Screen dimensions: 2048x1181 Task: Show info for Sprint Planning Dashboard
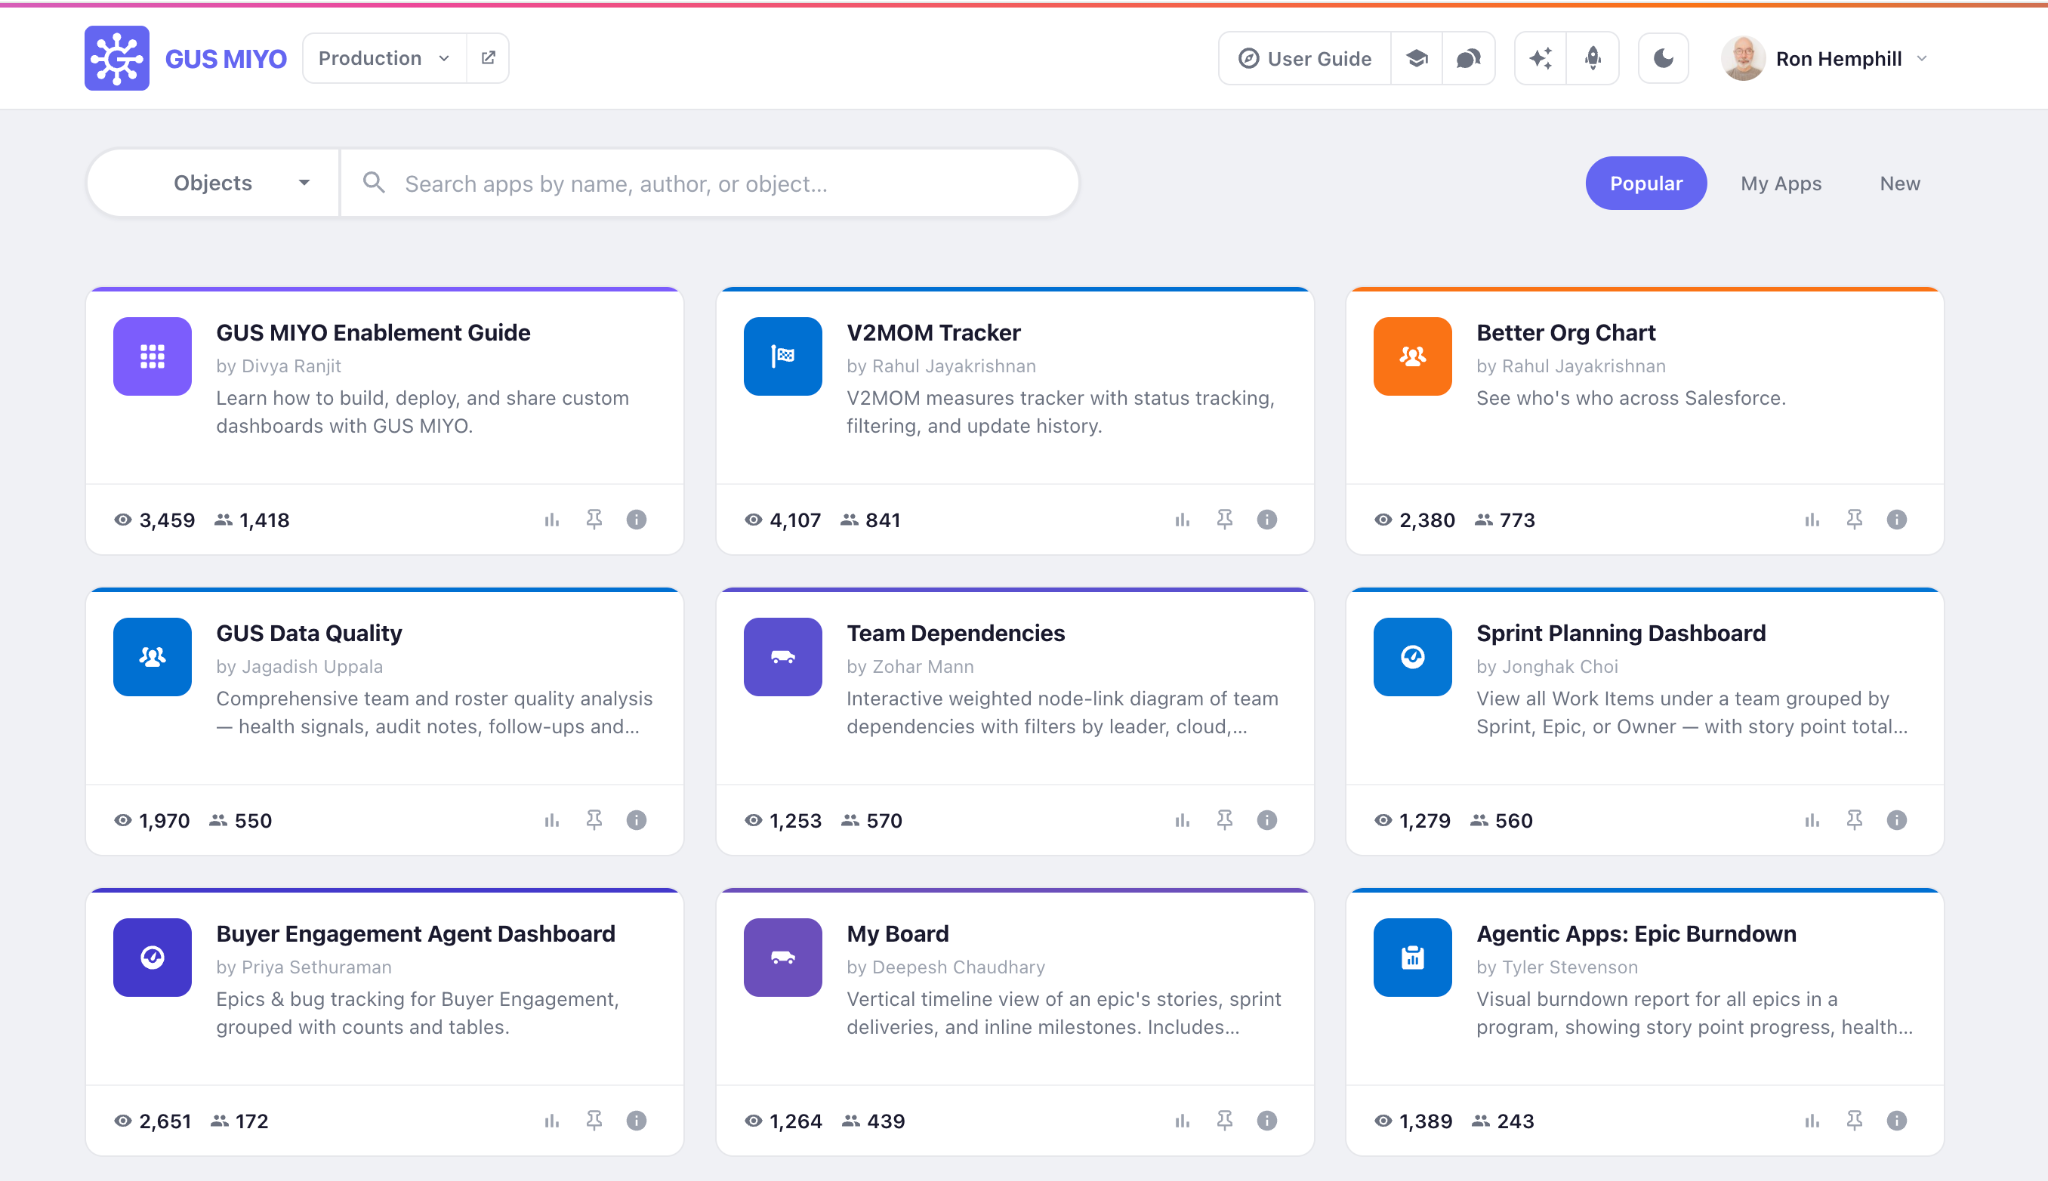point(1897,820)
